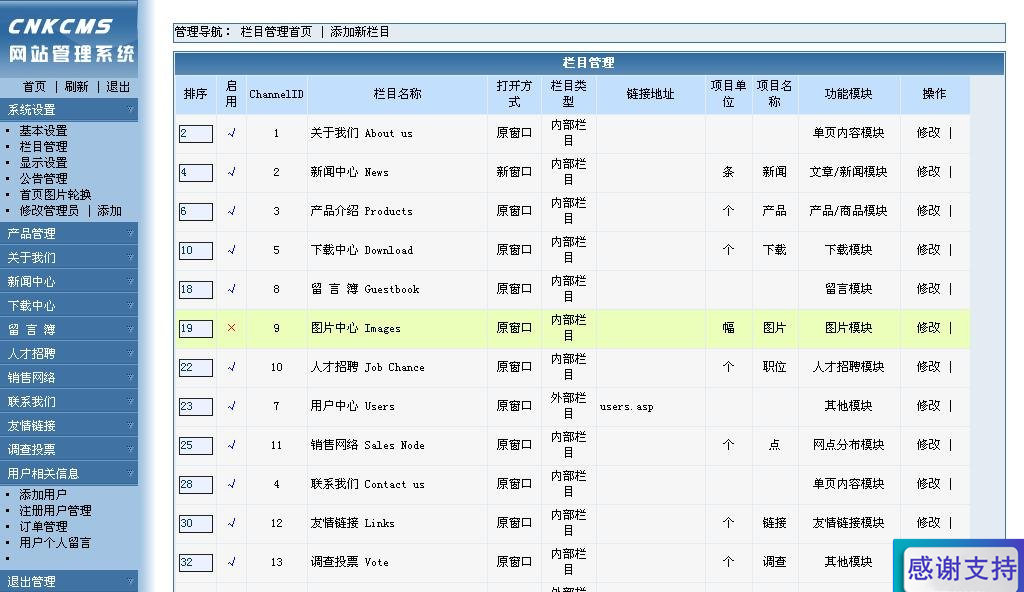The image size is (1024, 592).
Task: Collapse the 系统设置 sidebar section arrow
Action: tap(130, 110)
